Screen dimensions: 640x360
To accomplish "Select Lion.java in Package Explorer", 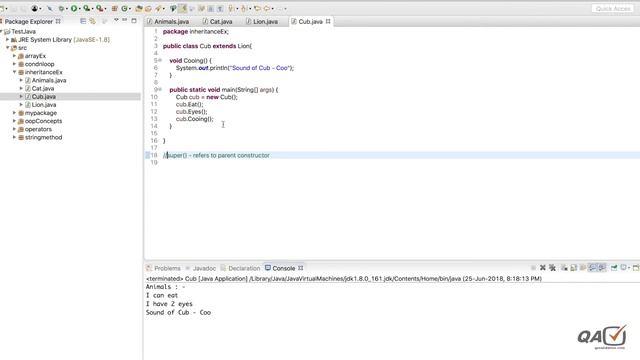I will (x=44, y=105).
